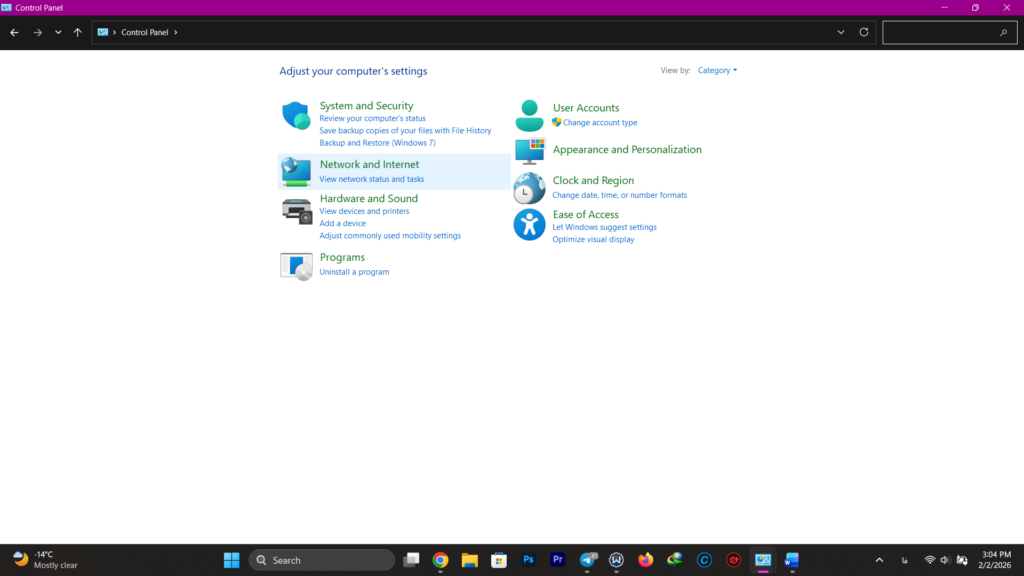Click the Control Panel breadcrumb in address bar
The width and height of the screenshot is (1024, 576).
(x=144, y=32)
